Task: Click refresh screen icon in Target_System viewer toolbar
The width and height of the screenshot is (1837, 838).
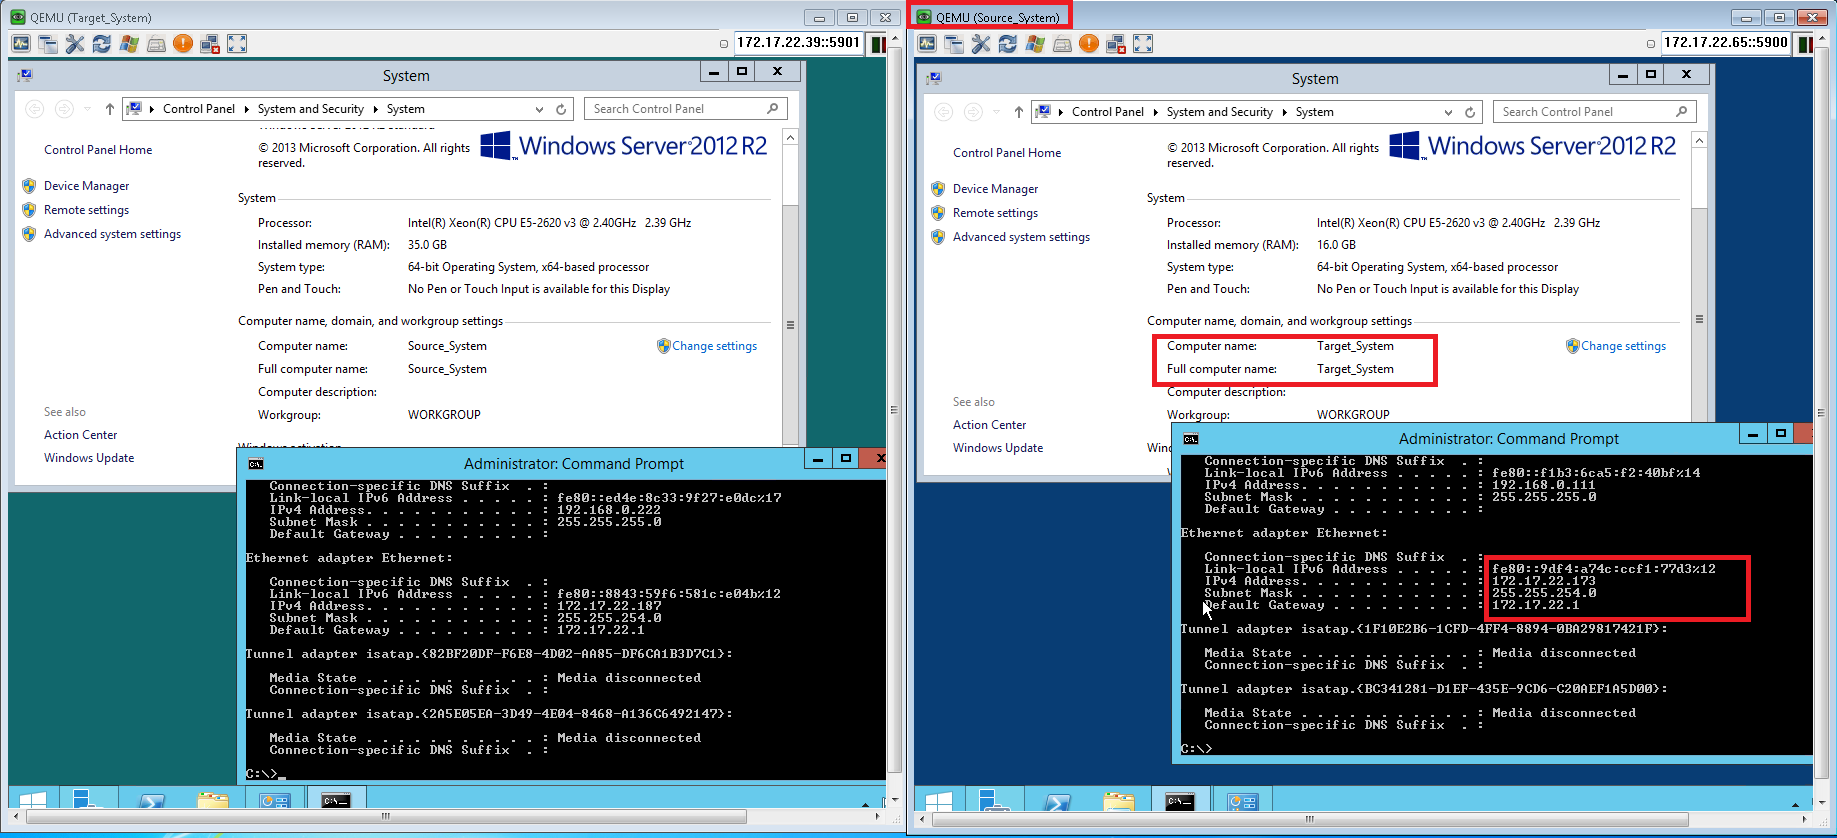Action: tap(102, 44)
